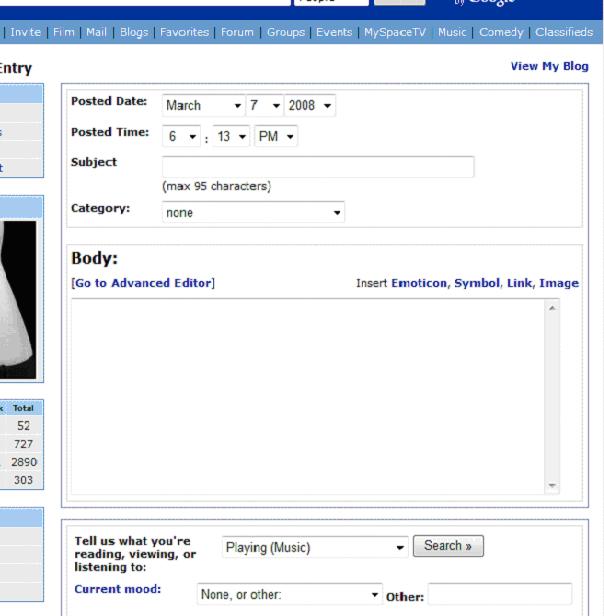The image size is (604, 616).
Task: Focus the Subject text field
Action: pos(318,167)
